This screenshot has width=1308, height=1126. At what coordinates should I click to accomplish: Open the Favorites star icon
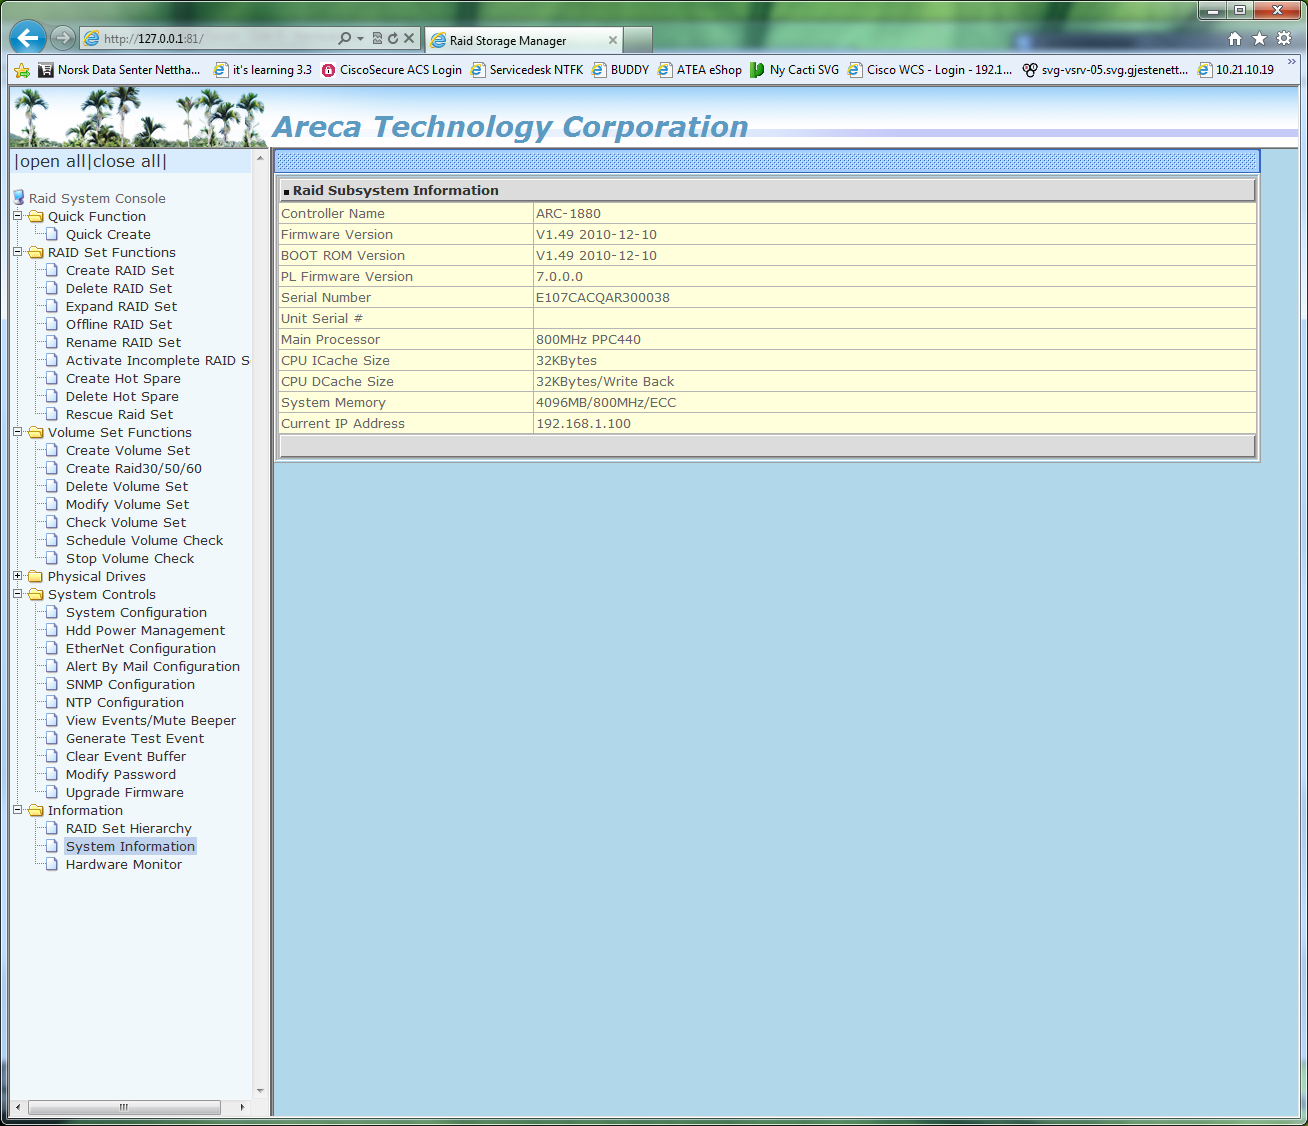(x=1259, y=38)
